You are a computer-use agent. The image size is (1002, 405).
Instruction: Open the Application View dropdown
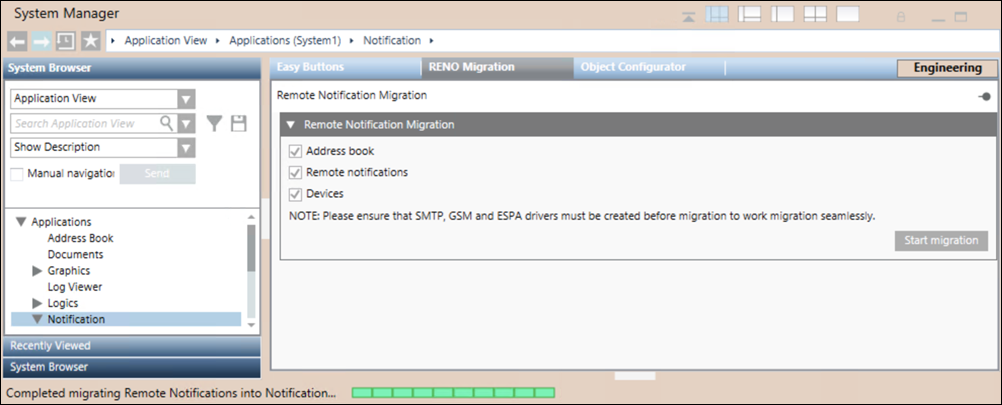[x=185, y=99]
